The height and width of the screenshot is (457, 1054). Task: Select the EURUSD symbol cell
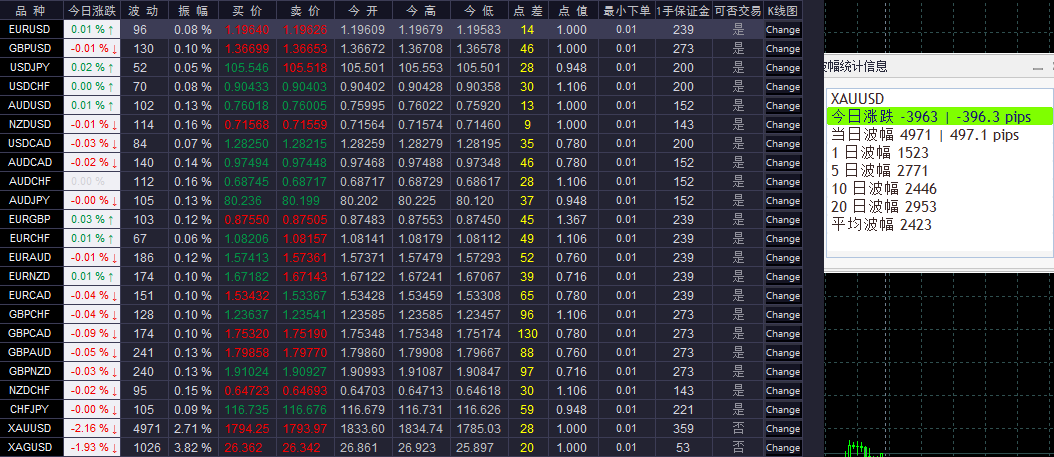click(30, 30)
